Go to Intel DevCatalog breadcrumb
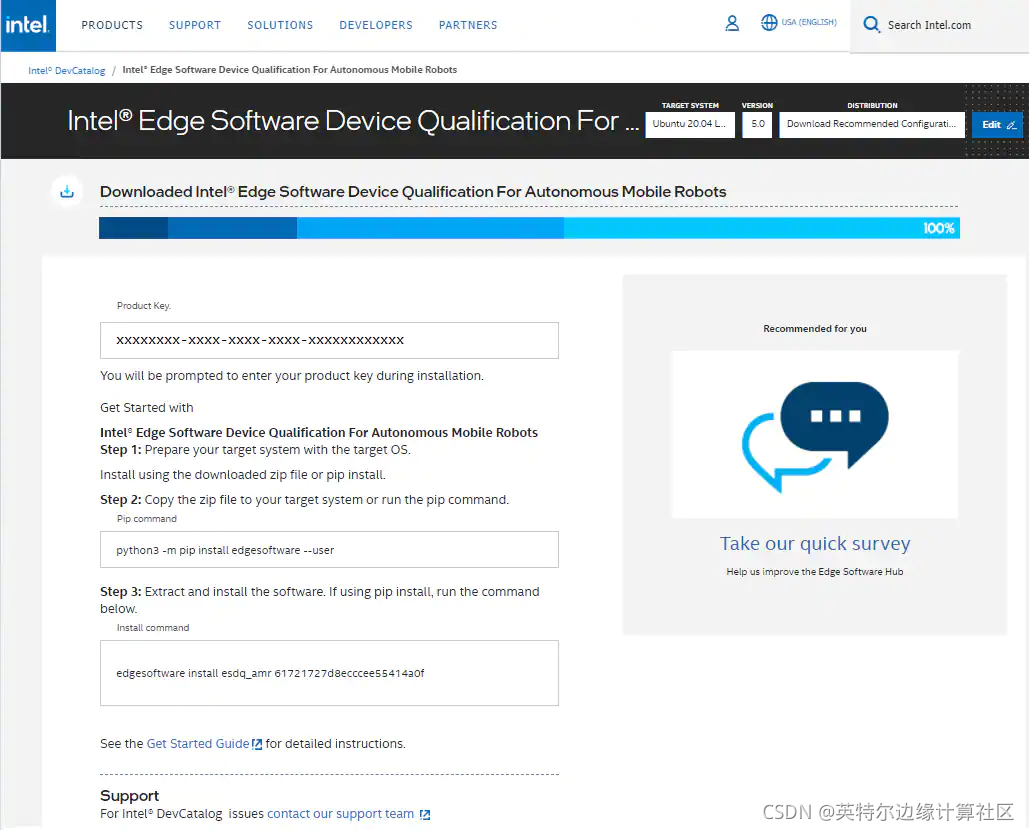 click(66, 70)
